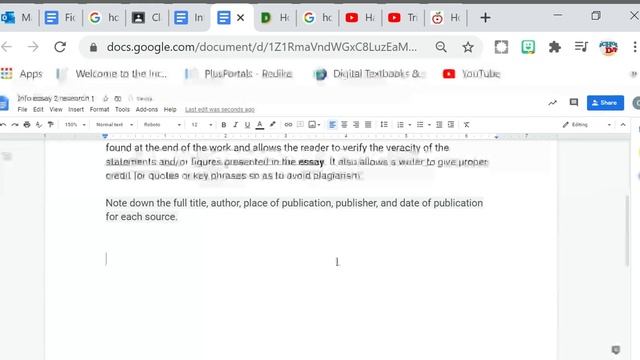Open the text color picker

click(x=260, y=124)
